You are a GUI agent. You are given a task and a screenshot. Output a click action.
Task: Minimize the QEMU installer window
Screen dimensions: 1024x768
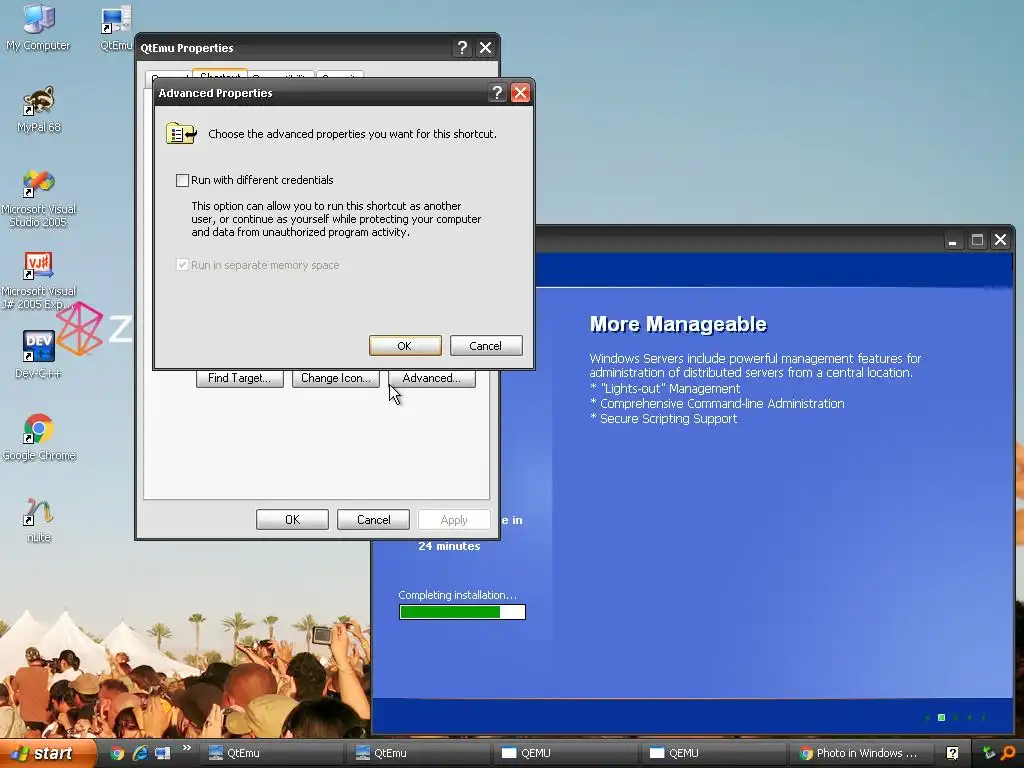tap(953, 240)
